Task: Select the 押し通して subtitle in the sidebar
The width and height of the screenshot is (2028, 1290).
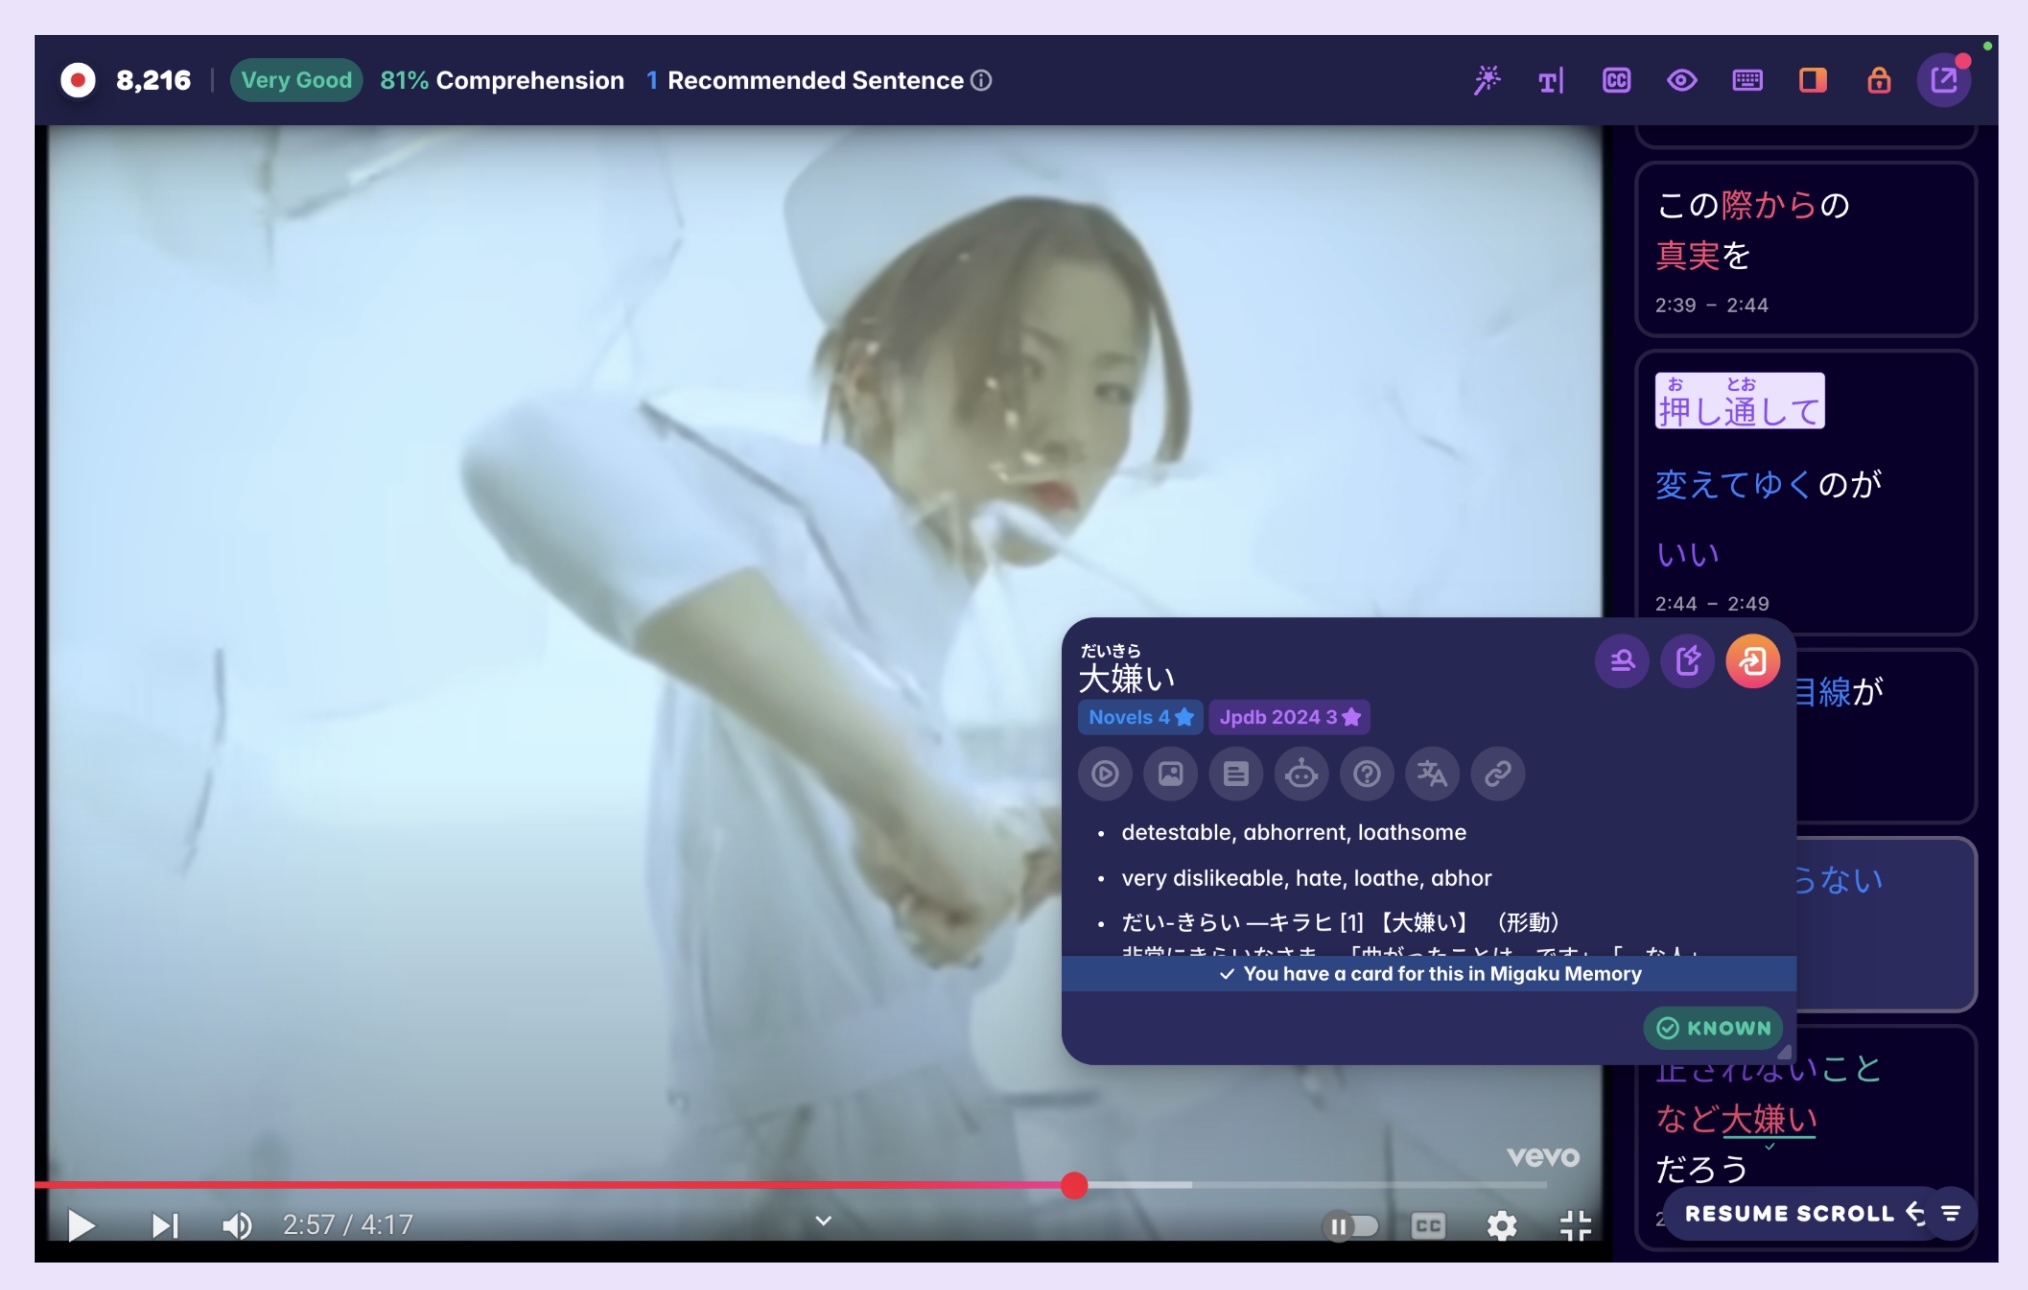Action: (x=1738, y=401)
